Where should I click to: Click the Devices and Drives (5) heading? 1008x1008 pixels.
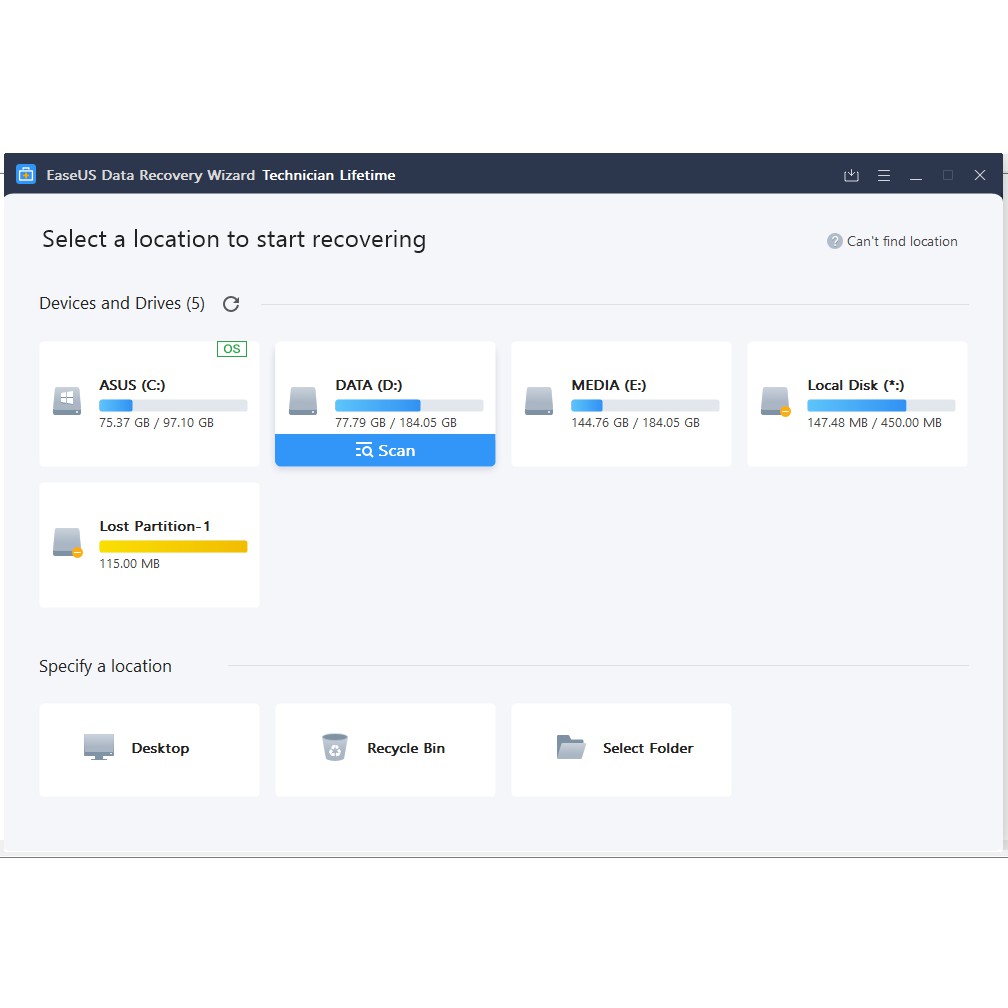point(122,303)
